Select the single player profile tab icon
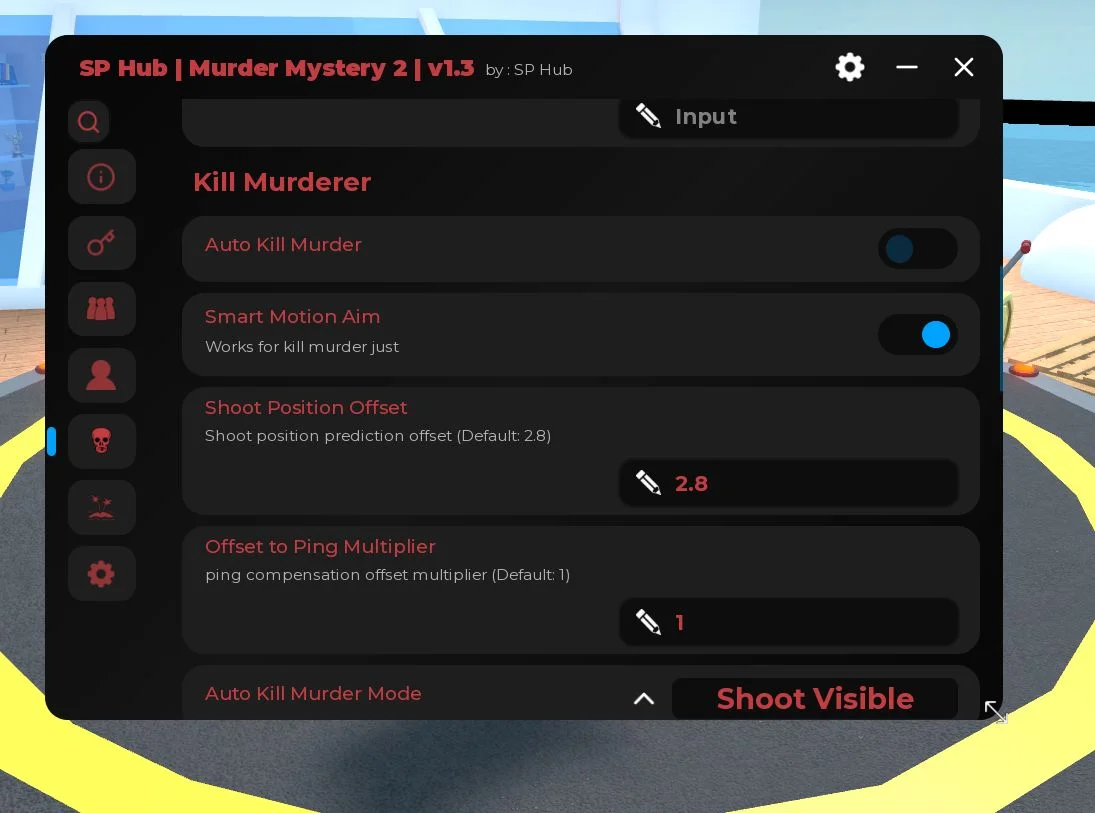This screenshot has height=813, width=1095. (x=101, y=375)
